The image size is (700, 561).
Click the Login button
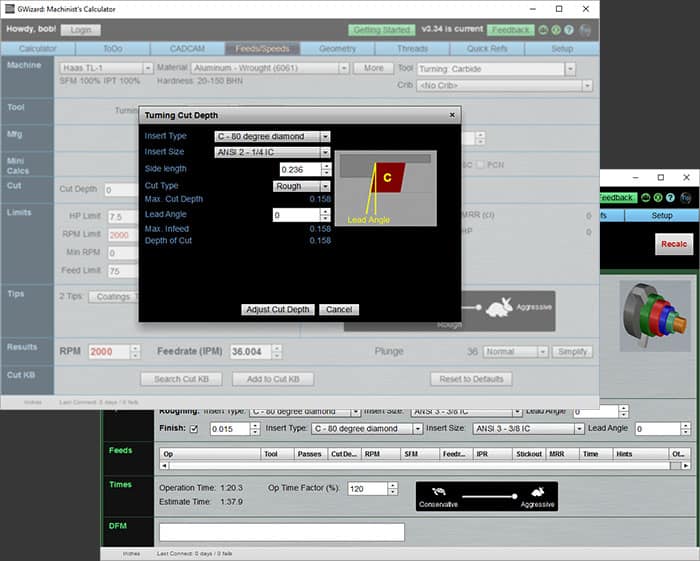pos(81,30)
